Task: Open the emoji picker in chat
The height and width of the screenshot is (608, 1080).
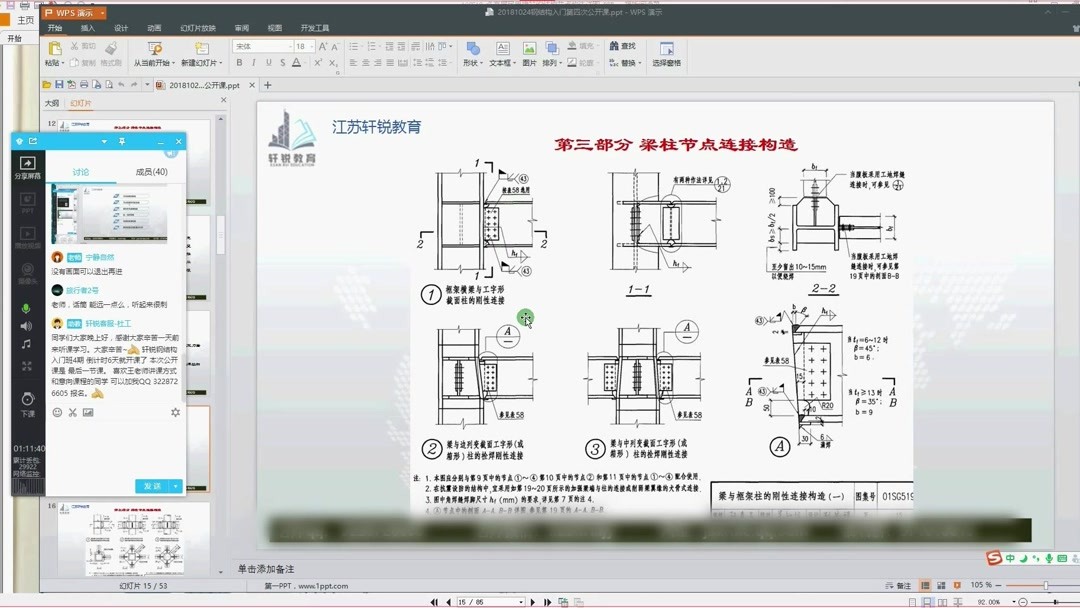Action: point(57,412)
